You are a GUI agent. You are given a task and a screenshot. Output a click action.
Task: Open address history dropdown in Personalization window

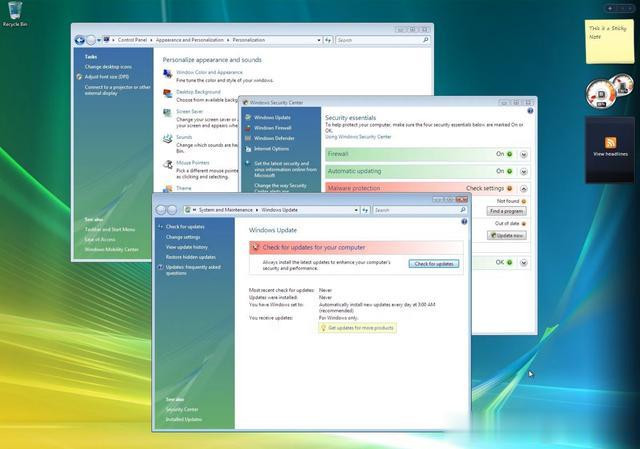318,40
